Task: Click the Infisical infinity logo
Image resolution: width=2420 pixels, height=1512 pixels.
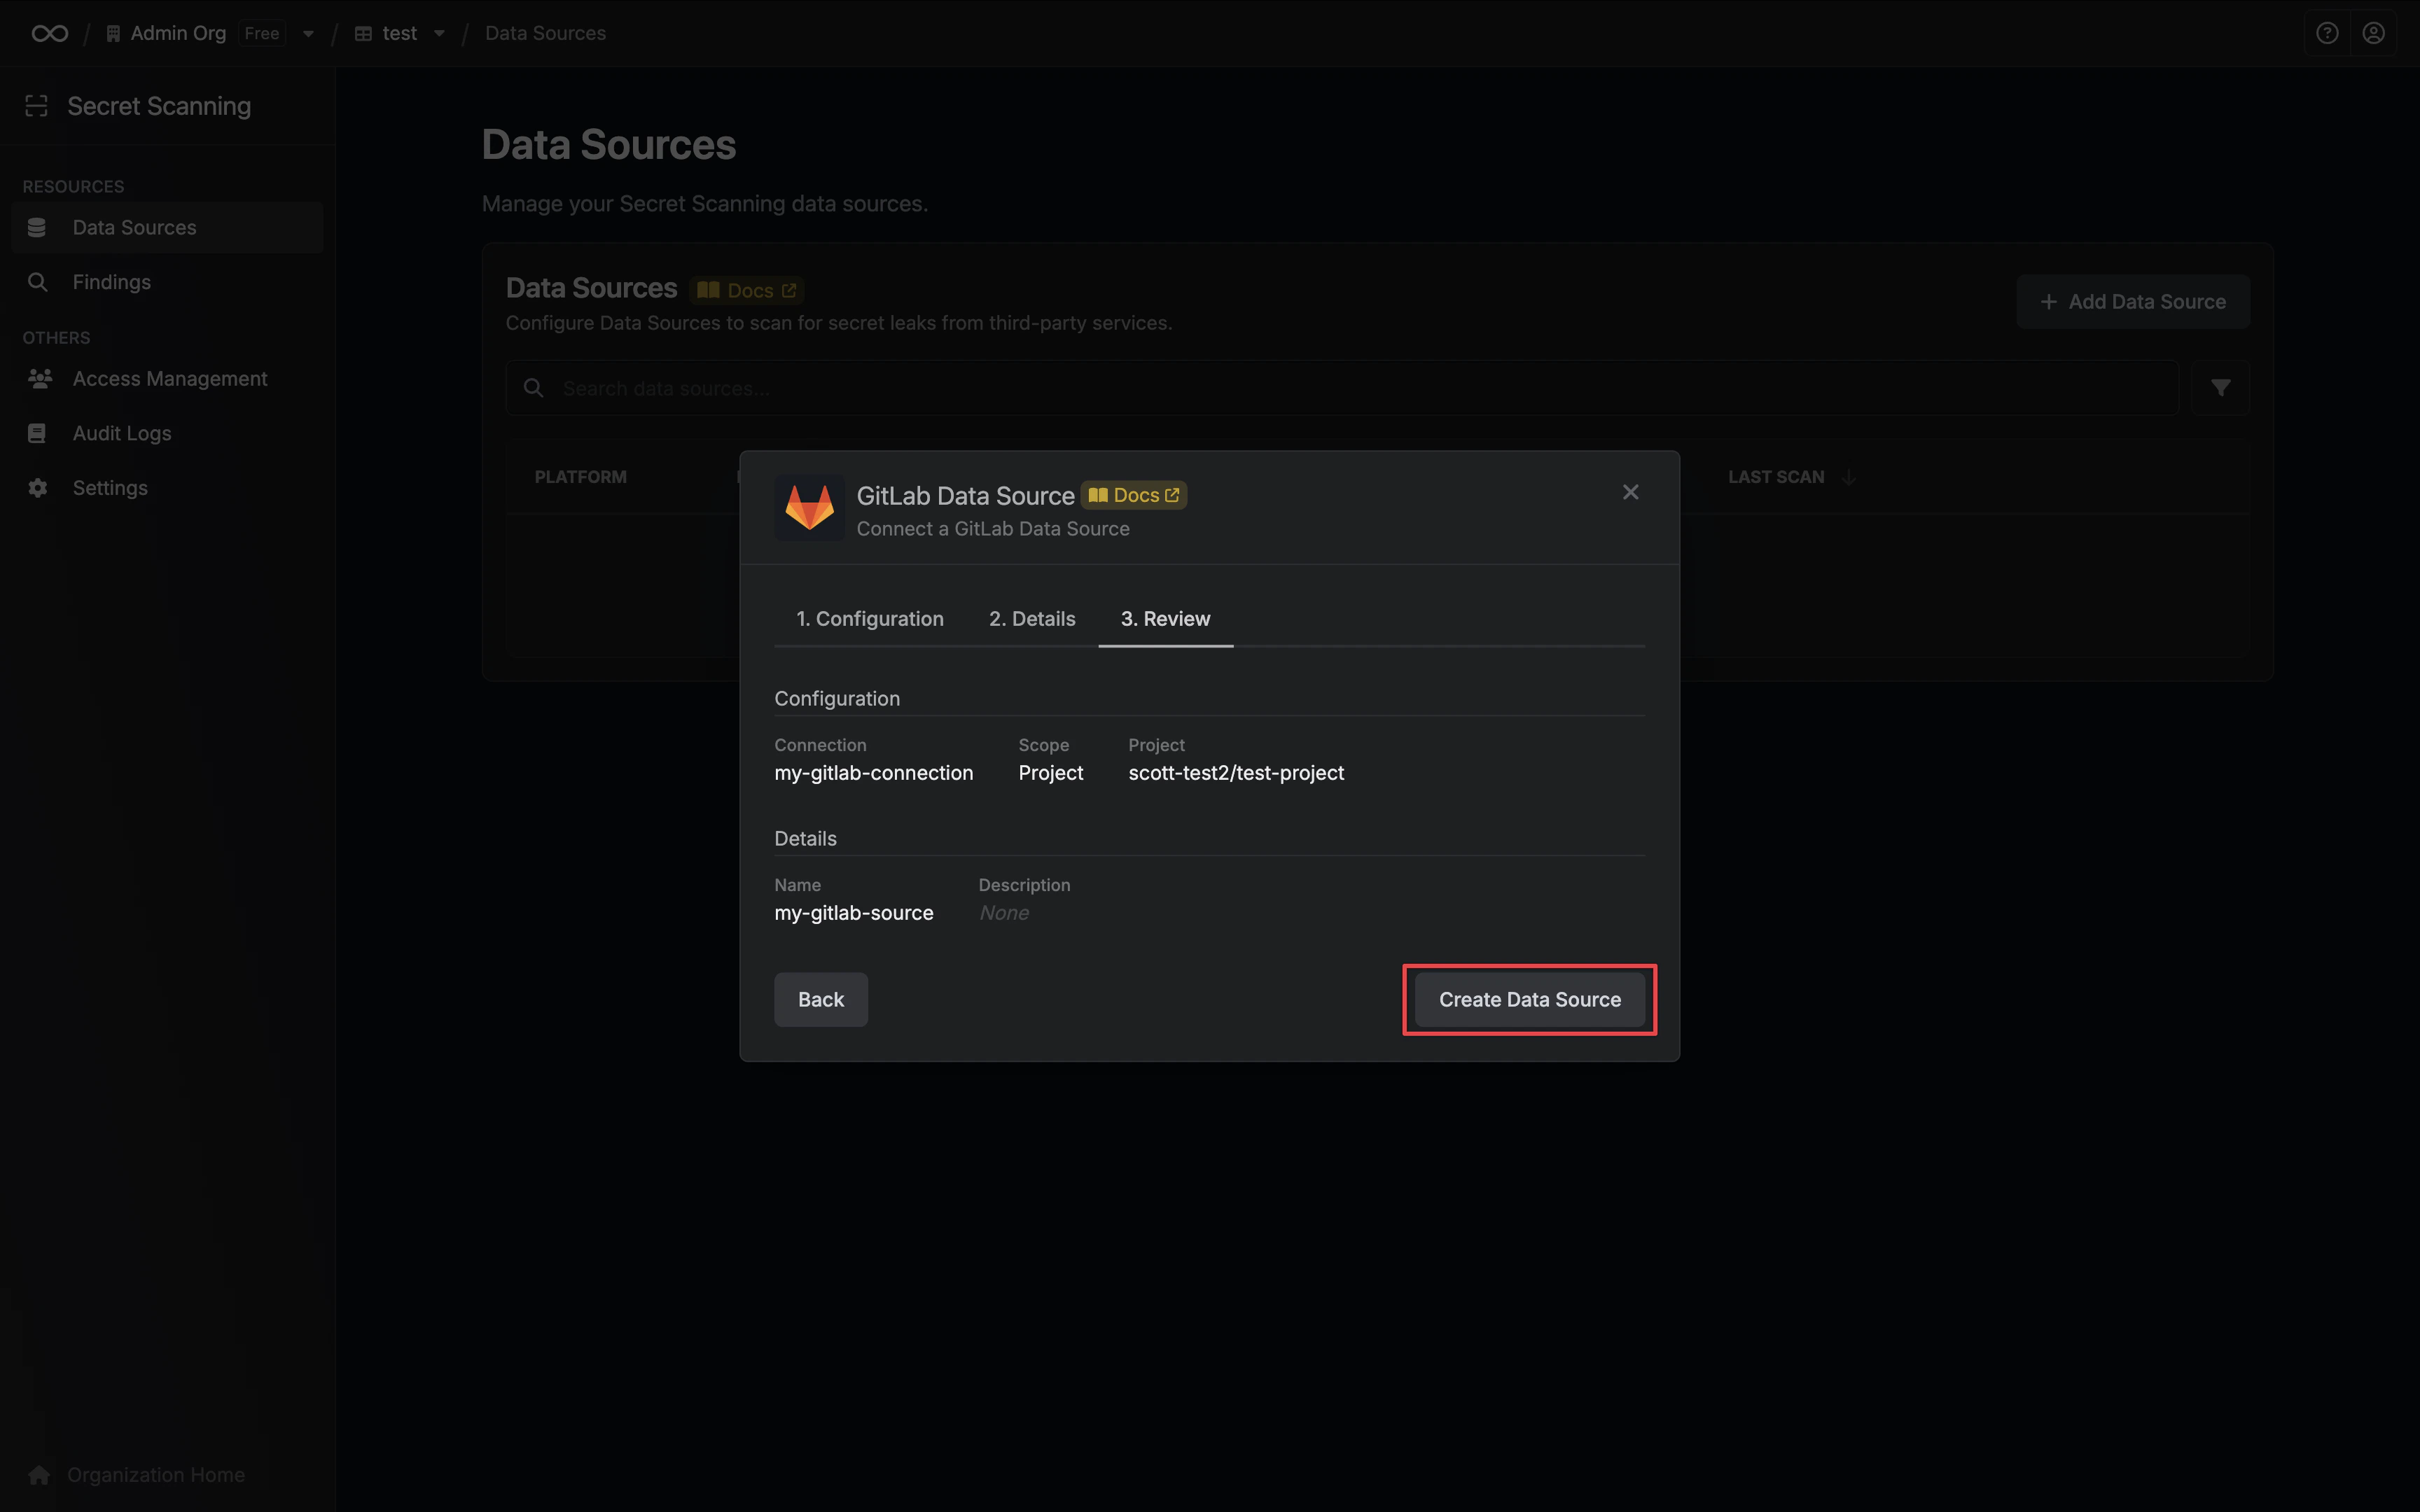Action: (49, 33)
